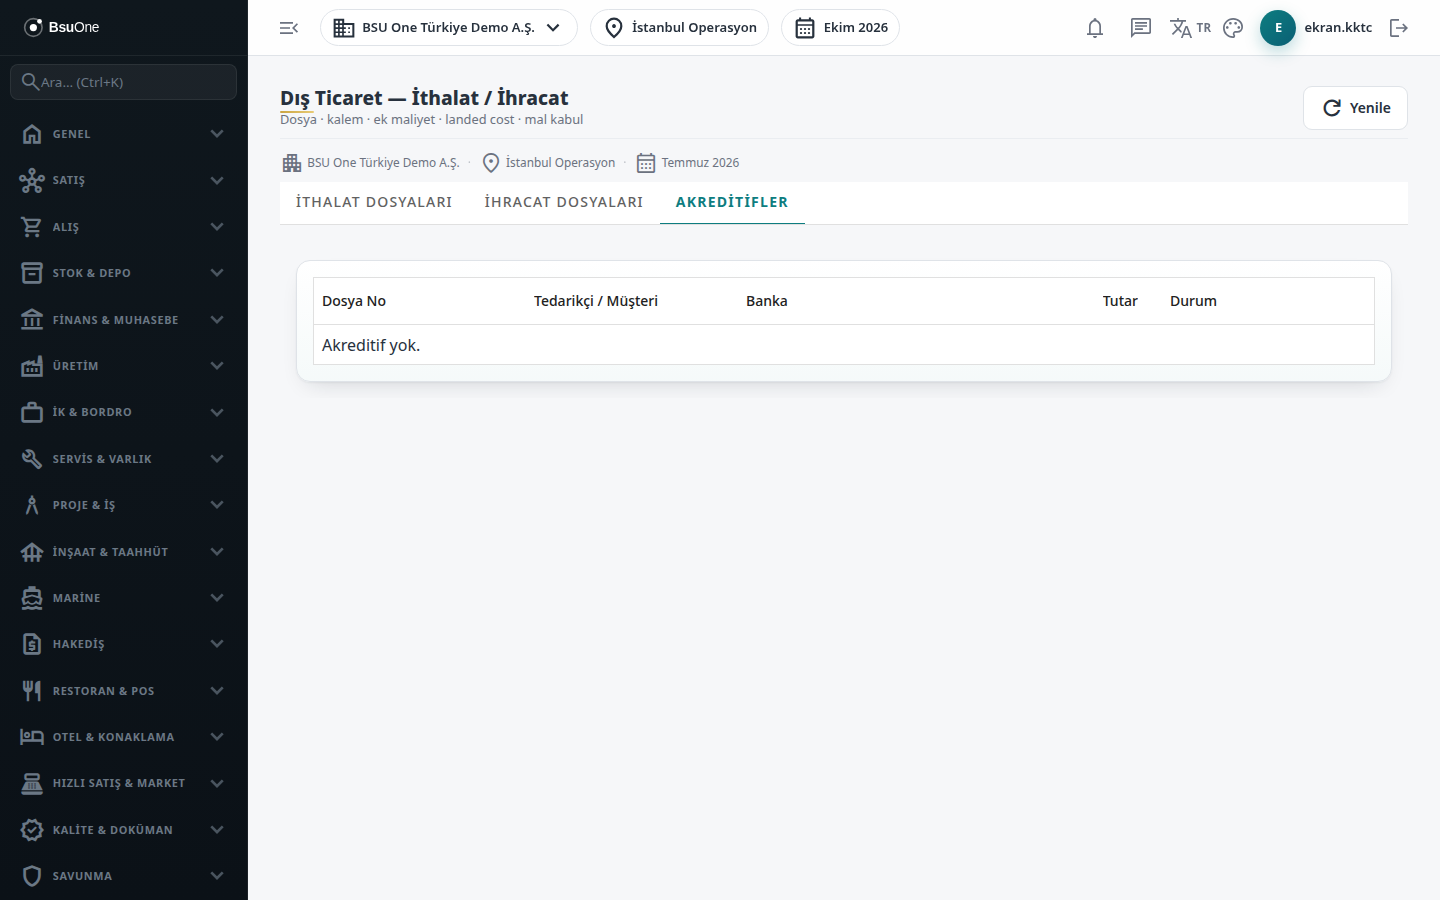Click the BsuOne logo
The image size is (1440, 900).
(62, 27)
